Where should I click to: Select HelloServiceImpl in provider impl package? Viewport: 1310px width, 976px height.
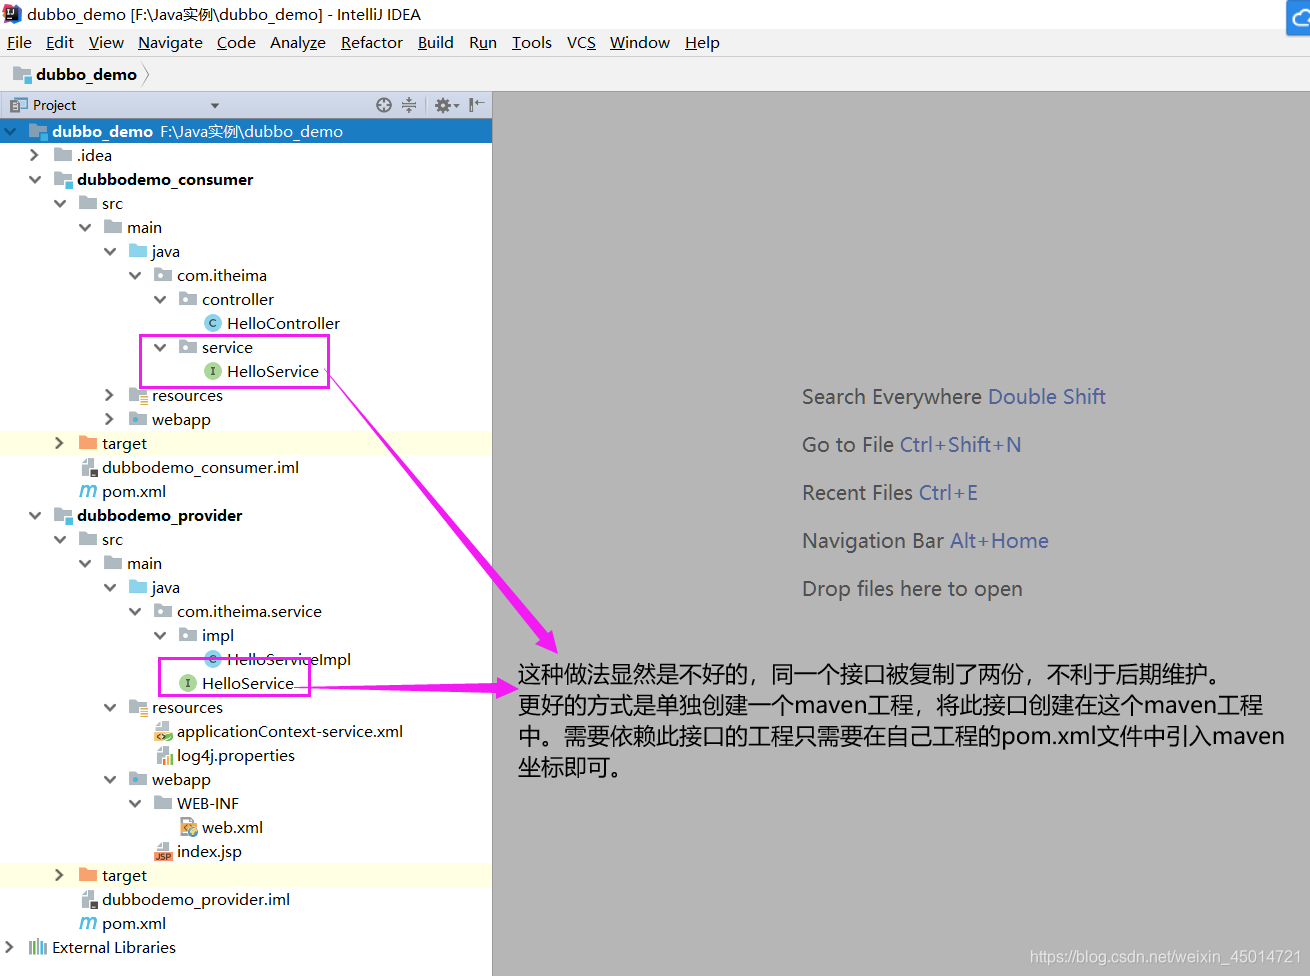288,659
